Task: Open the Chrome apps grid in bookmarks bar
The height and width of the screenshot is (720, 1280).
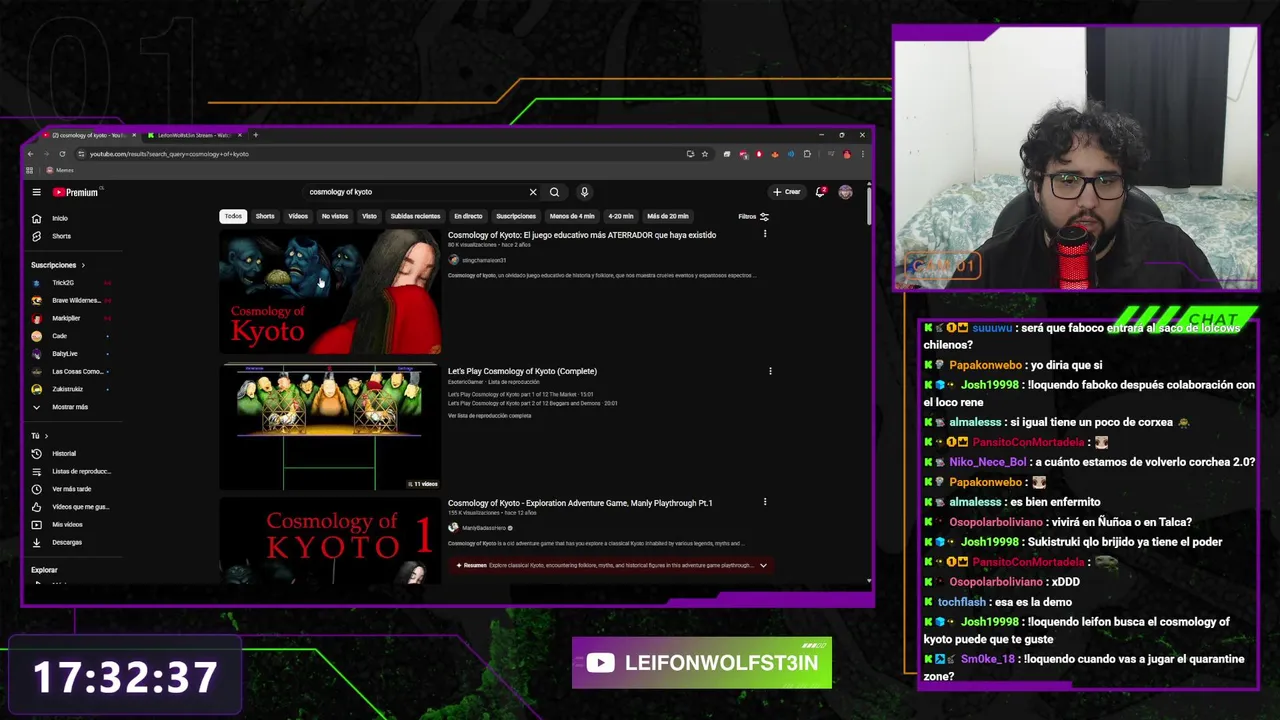Action: click(30, 170)
